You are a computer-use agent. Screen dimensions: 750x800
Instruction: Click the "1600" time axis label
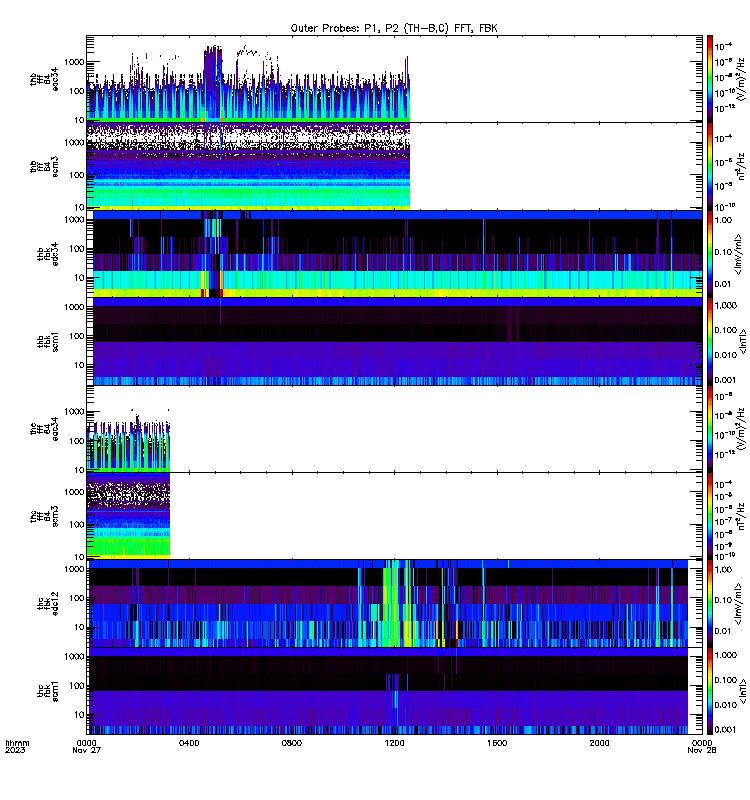click(497, 743)
